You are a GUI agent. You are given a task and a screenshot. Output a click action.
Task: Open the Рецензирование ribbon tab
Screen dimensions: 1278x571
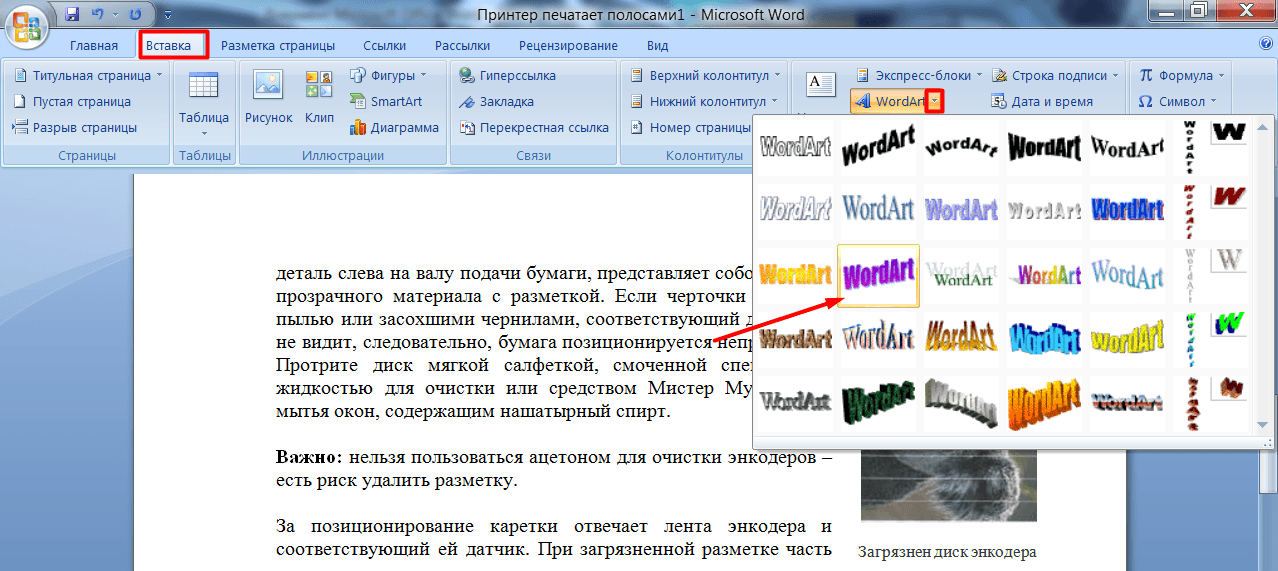pyautogui.click(x=568, y=45)
